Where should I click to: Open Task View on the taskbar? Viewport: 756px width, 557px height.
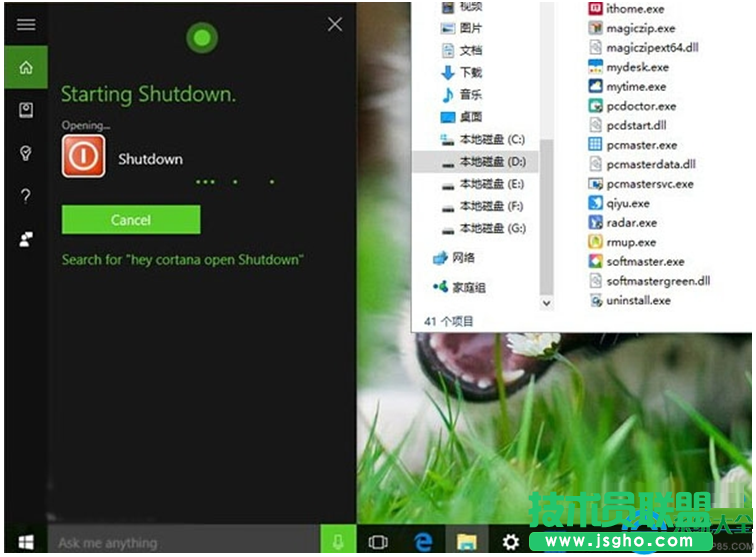(x=378, y=542)
